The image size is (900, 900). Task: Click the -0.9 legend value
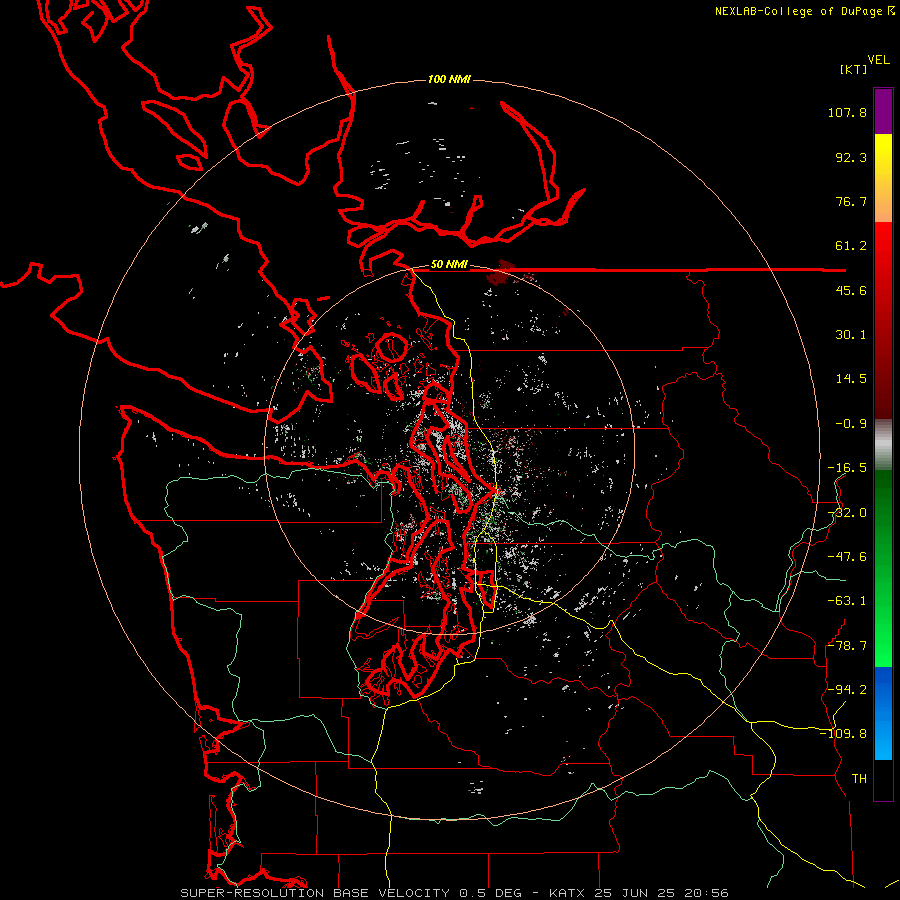[x=851, y=424]
